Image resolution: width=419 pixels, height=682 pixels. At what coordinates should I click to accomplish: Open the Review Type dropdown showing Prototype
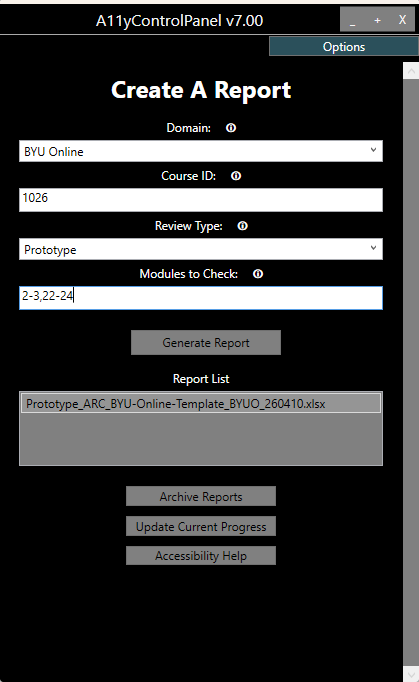point(201,249)
